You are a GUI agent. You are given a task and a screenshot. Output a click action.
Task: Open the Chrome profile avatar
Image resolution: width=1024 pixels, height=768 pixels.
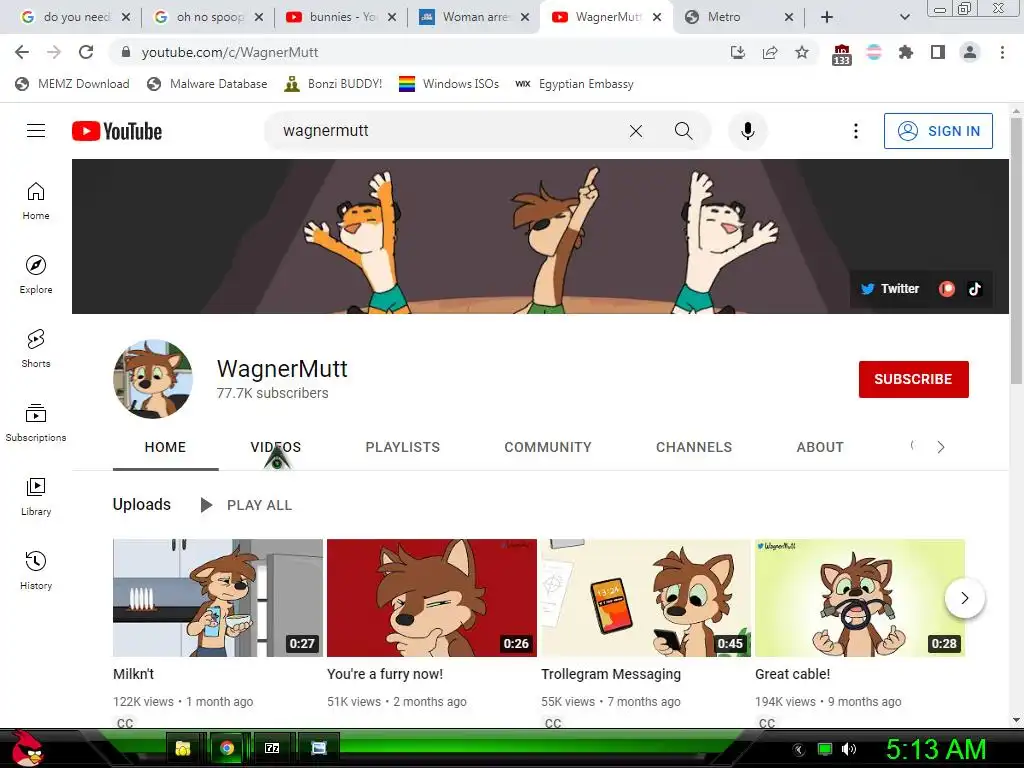[x=970, y=52]
